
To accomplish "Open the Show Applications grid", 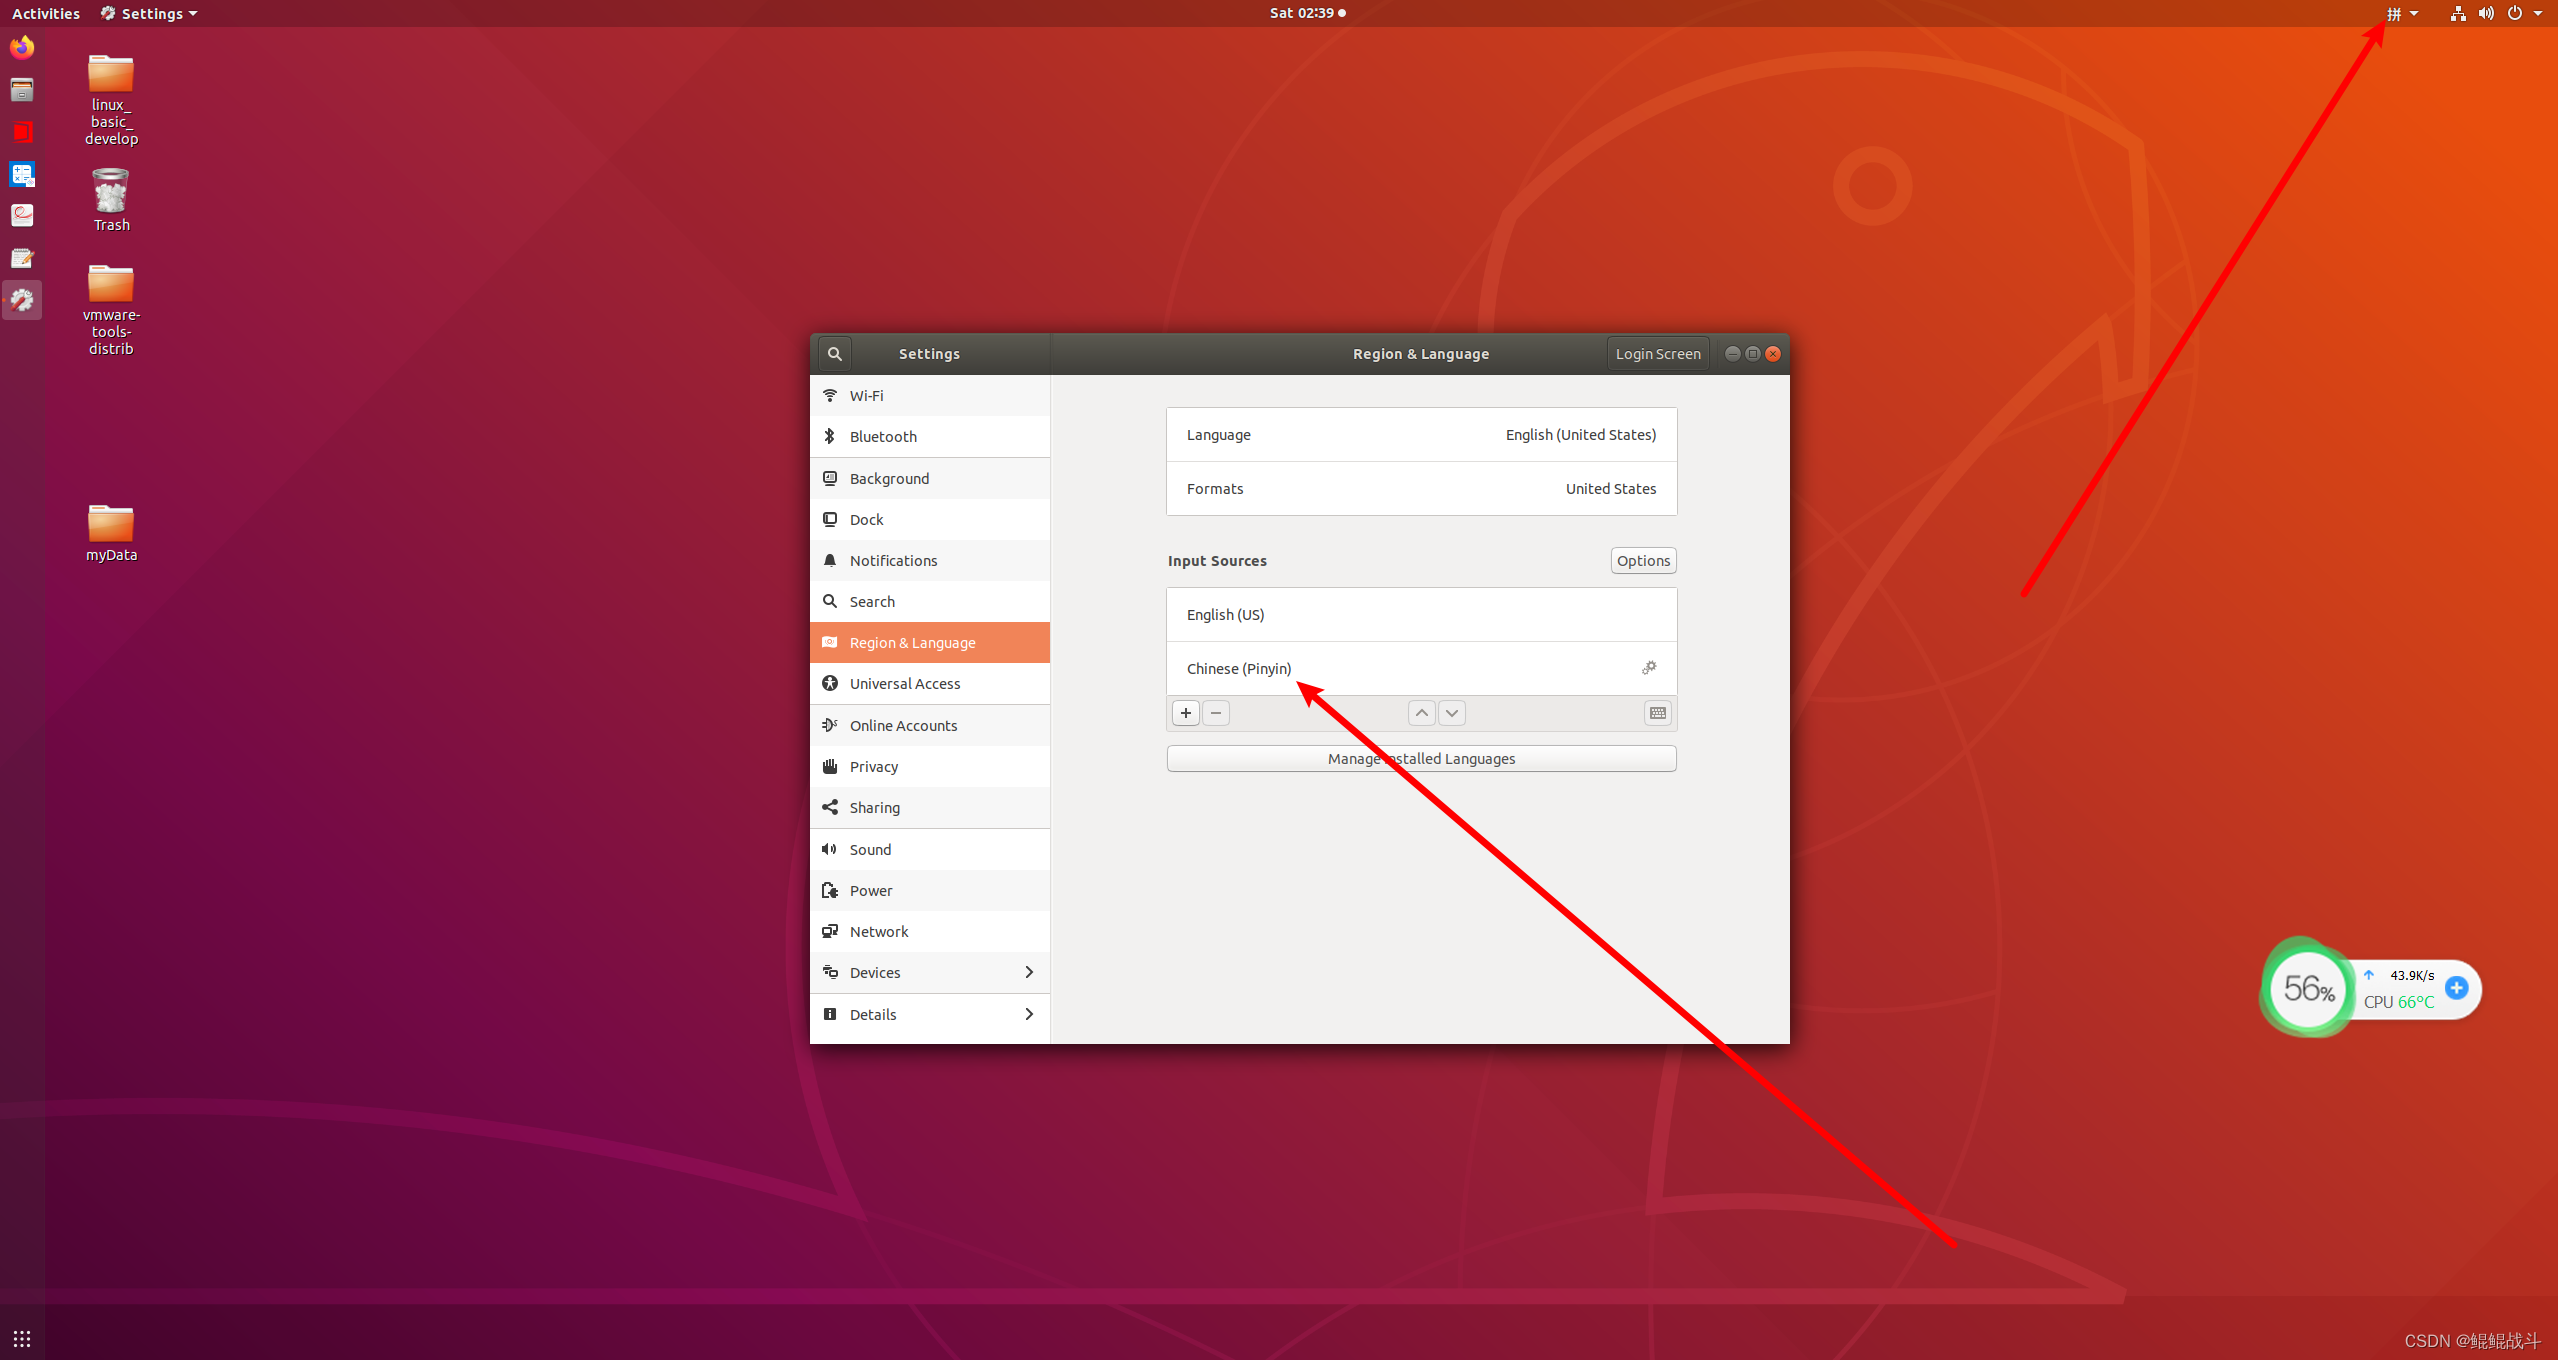I will (22, 1338).
